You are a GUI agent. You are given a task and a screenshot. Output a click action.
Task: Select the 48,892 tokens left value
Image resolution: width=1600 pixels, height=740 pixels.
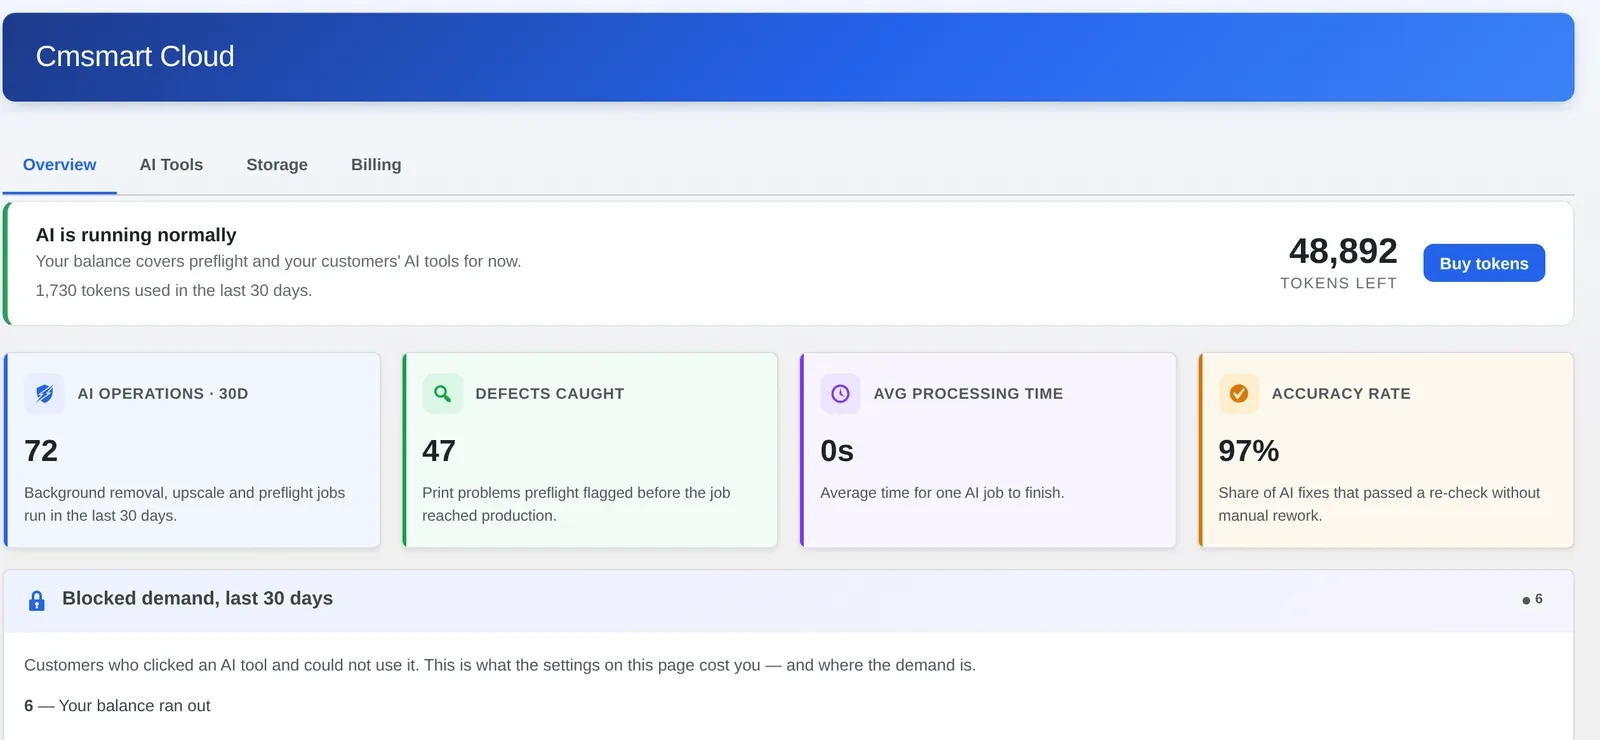[1343, 251]
